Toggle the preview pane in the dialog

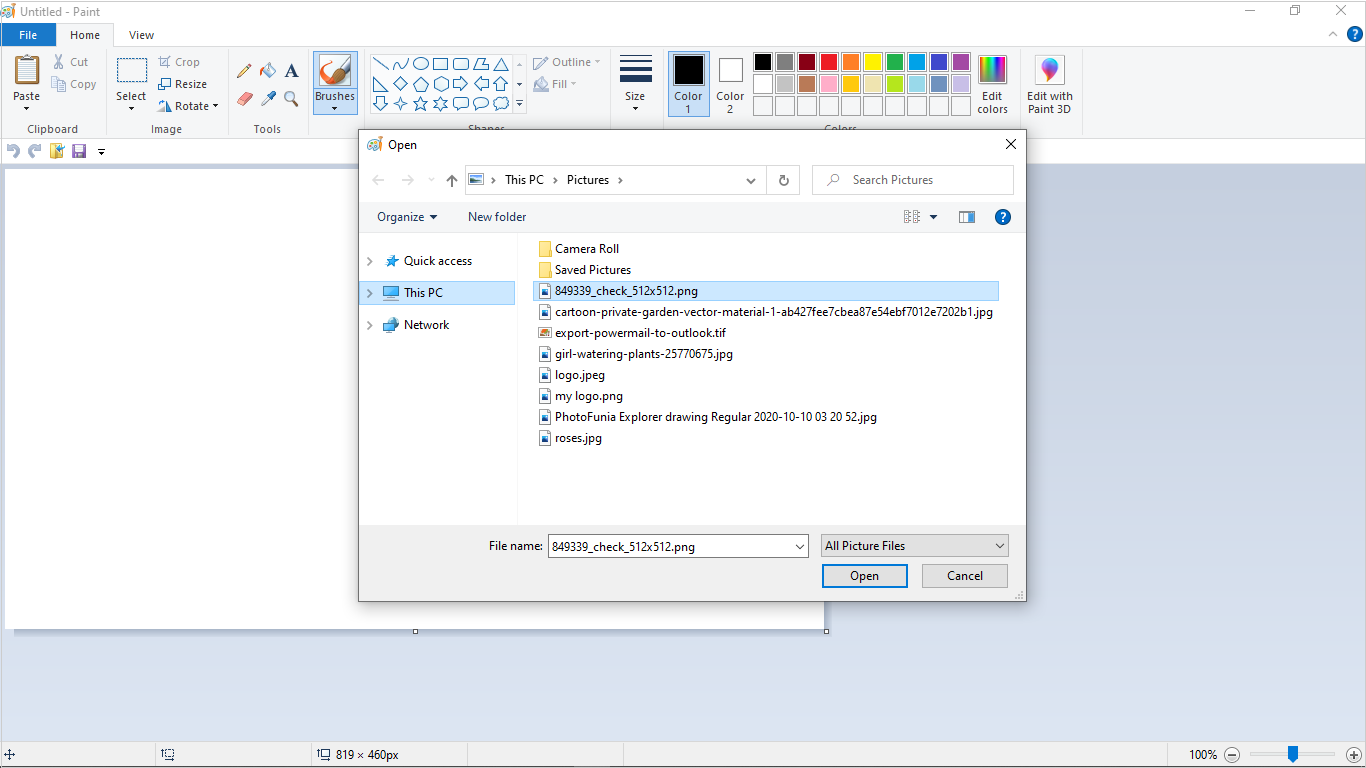(x=966, y=216)
